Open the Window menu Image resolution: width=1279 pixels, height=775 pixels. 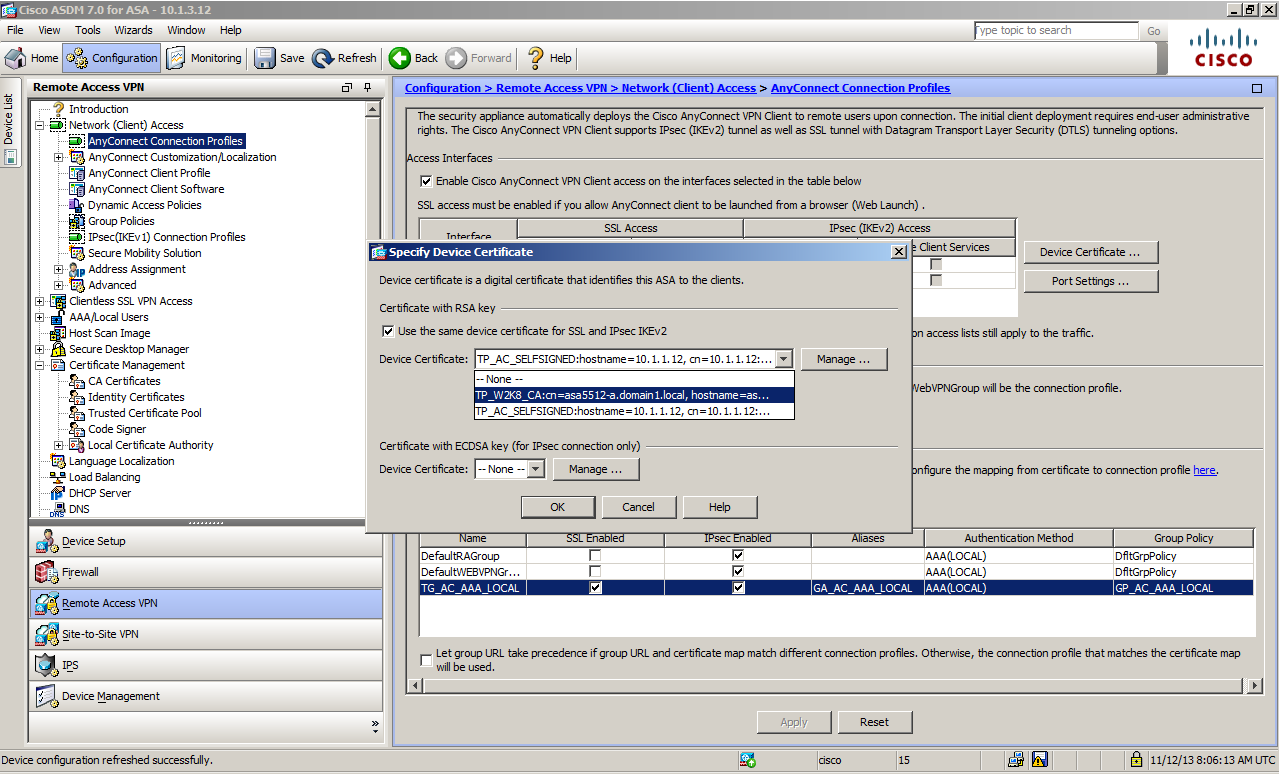[187, 30]
